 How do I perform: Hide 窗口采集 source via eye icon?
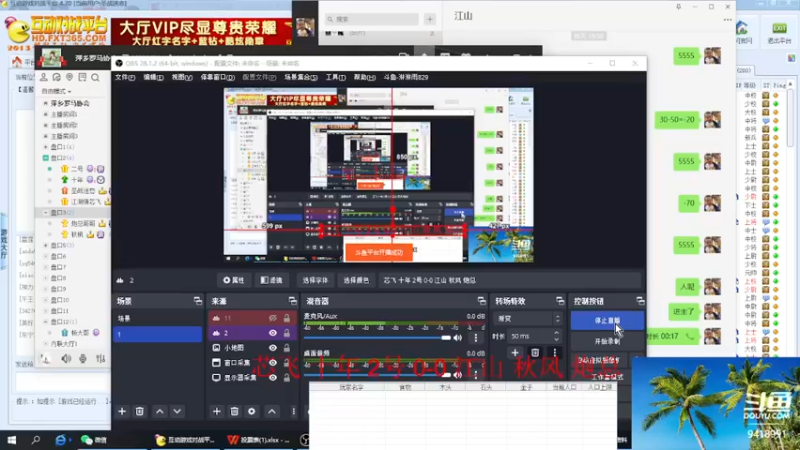273,363
